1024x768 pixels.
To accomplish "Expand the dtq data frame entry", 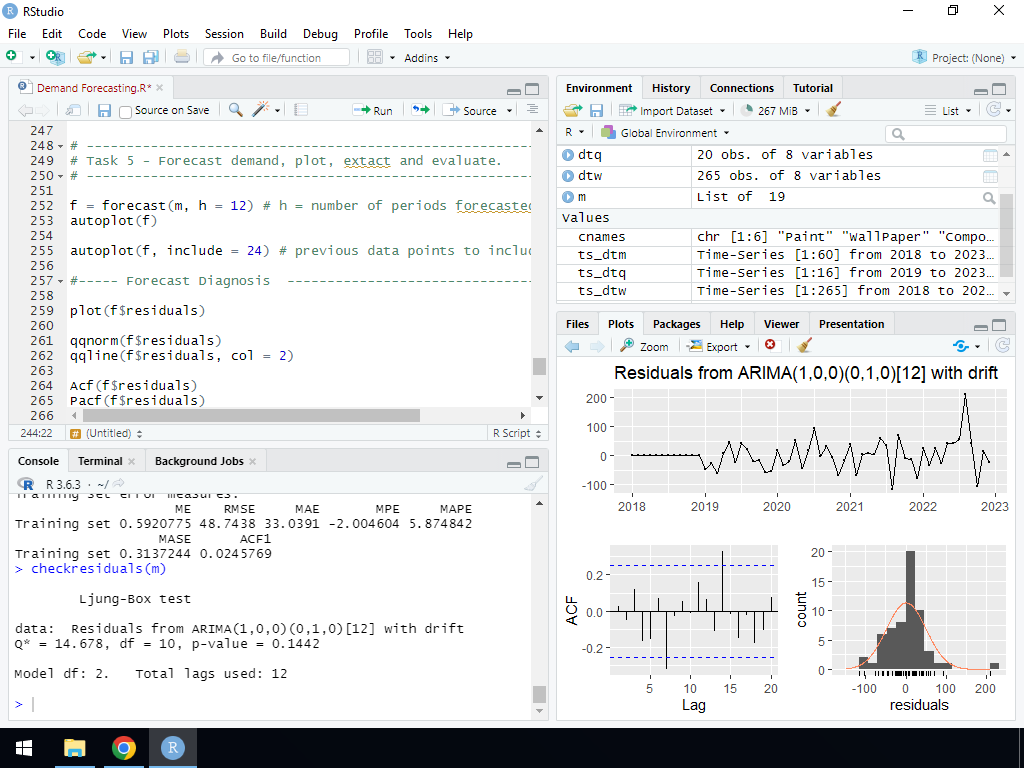I will [568, 155].
